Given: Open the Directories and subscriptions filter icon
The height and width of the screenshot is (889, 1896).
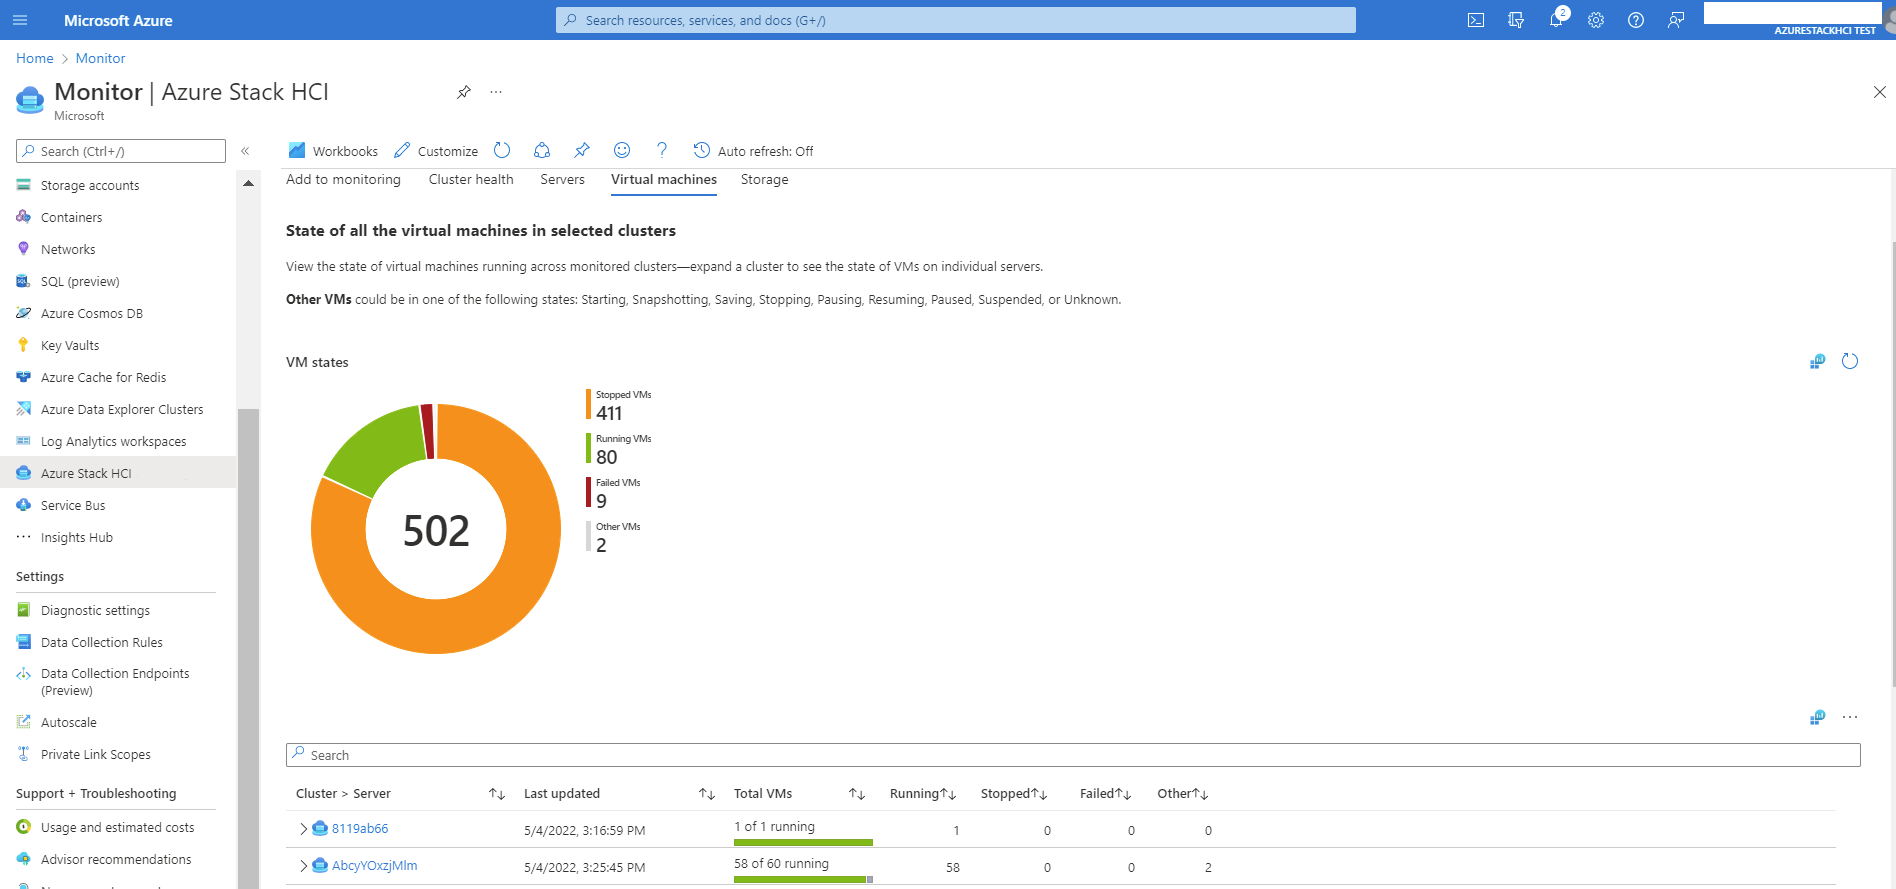Looking at the screenshot, I should point(1516,20).
